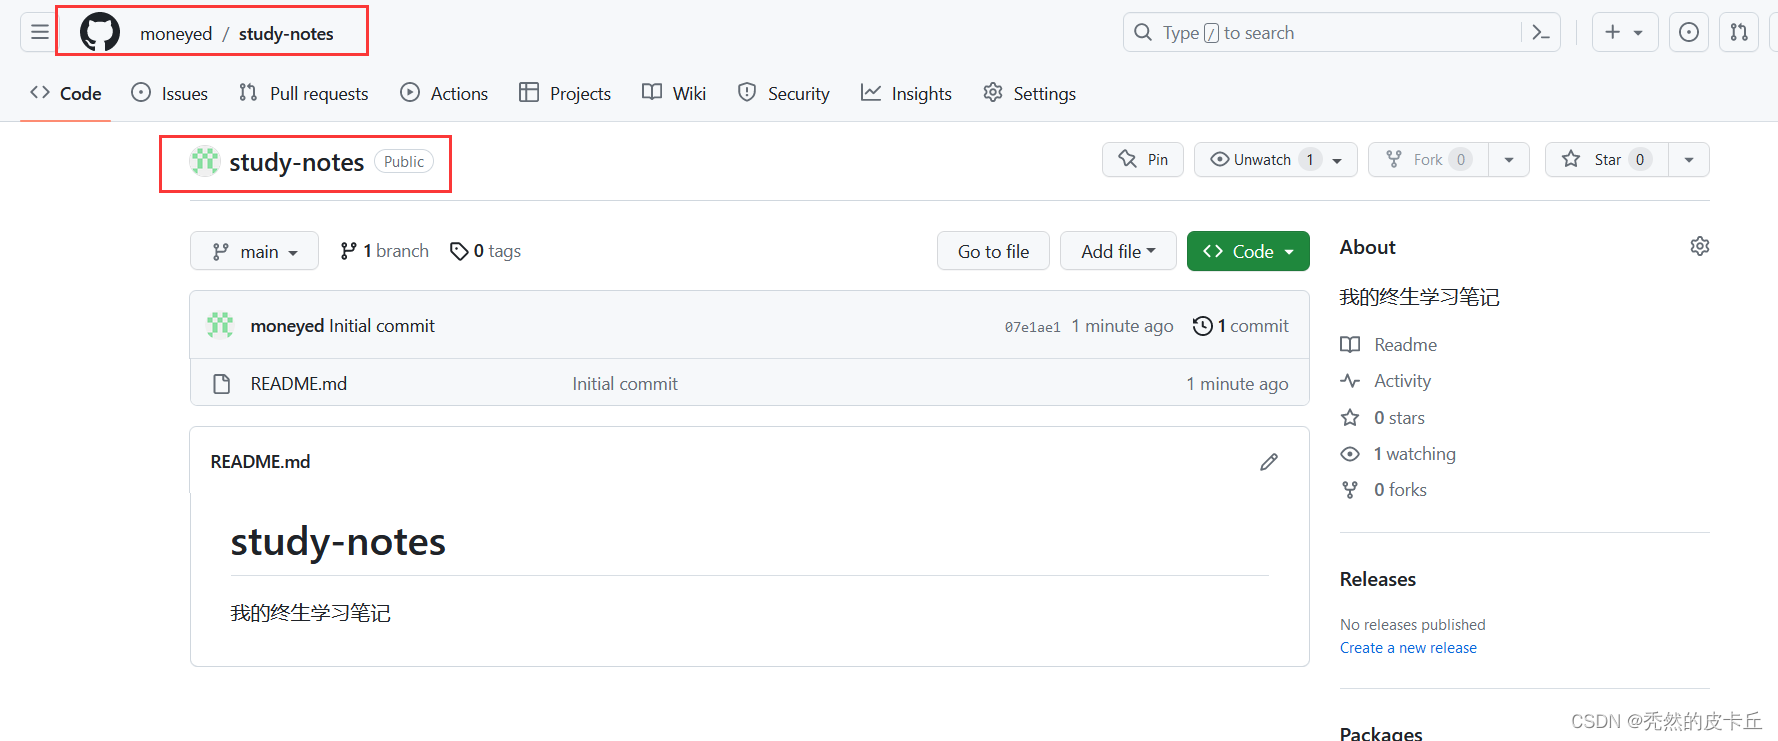The image size is (1778, 741).
Task: Switch to the Code tab
Action: [66, 93]
